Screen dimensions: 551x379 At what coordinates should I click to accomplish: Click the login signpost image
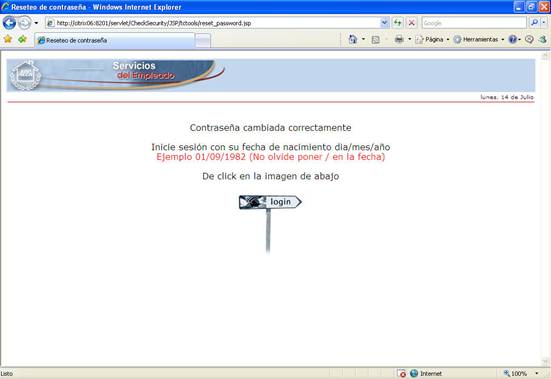coord(270,223)
